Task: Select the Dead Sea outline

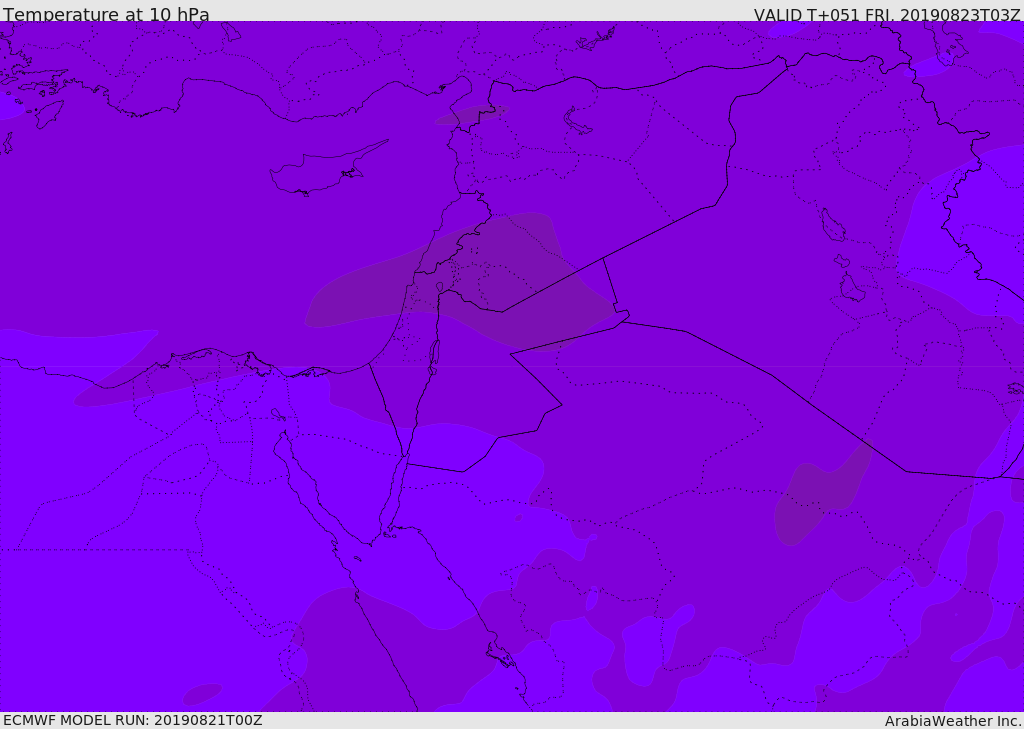Action: point(434,356)
